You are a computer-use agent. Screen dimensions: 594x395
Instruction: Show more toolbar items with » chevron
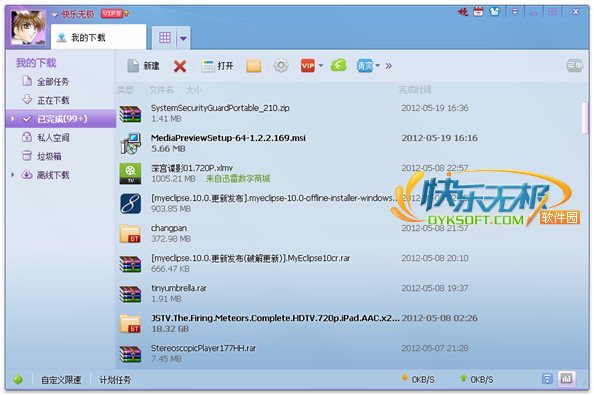click(388, 66)
